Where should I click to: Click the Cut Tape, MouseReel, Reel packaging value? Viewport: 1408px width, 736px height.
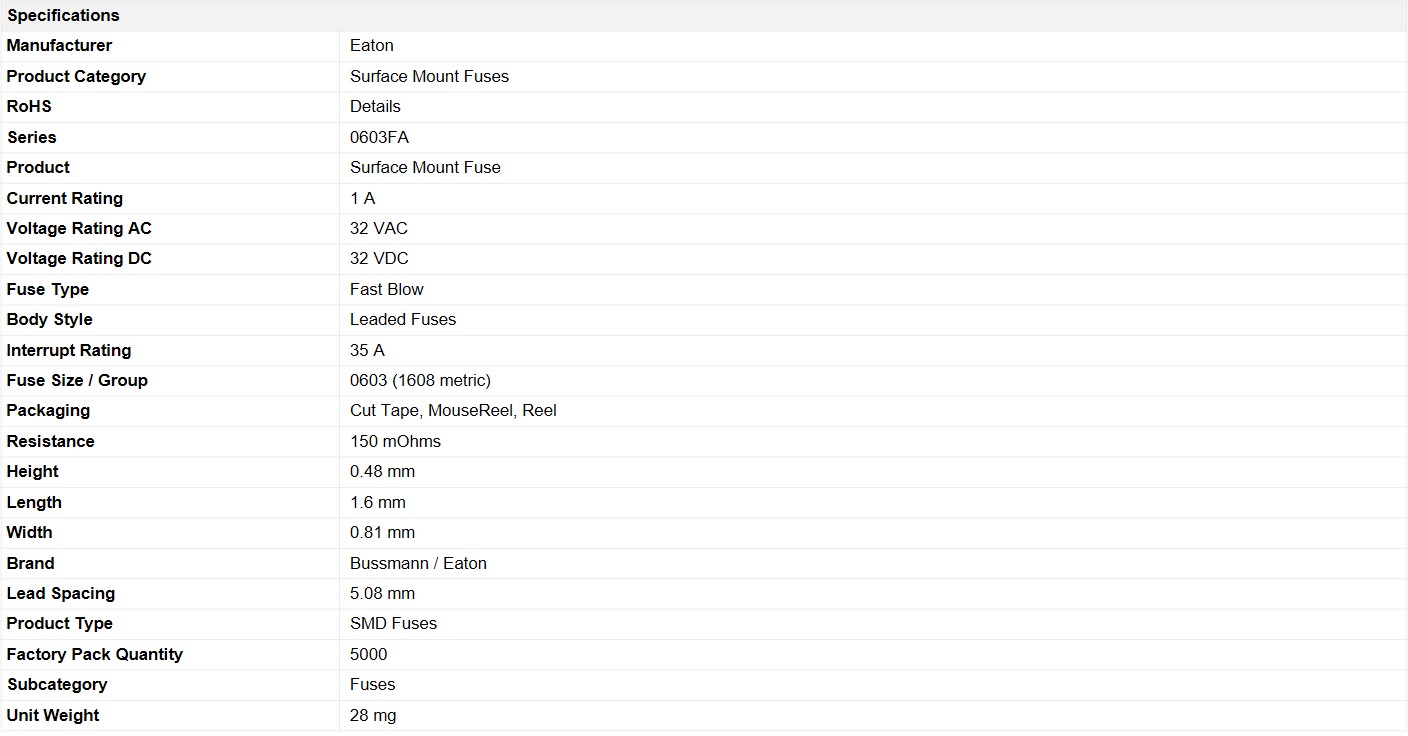[453, 410]
